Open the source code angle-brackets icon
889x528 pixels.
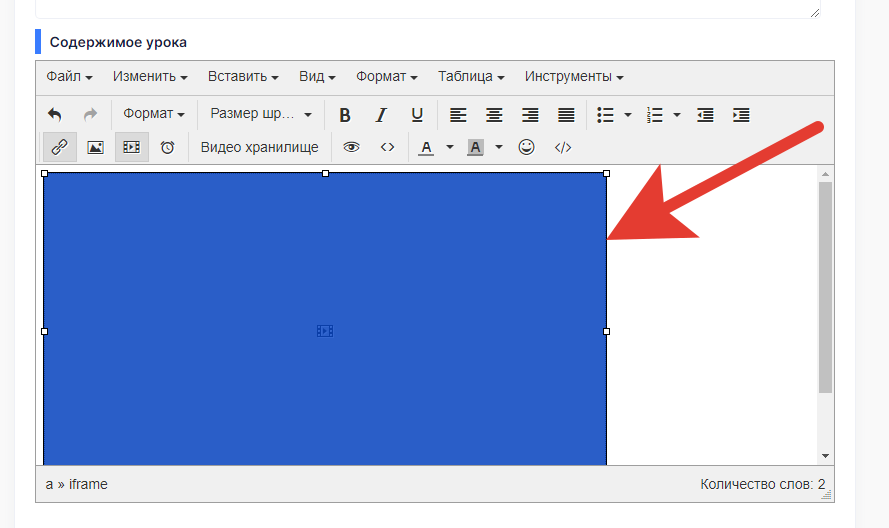point(387,147)
